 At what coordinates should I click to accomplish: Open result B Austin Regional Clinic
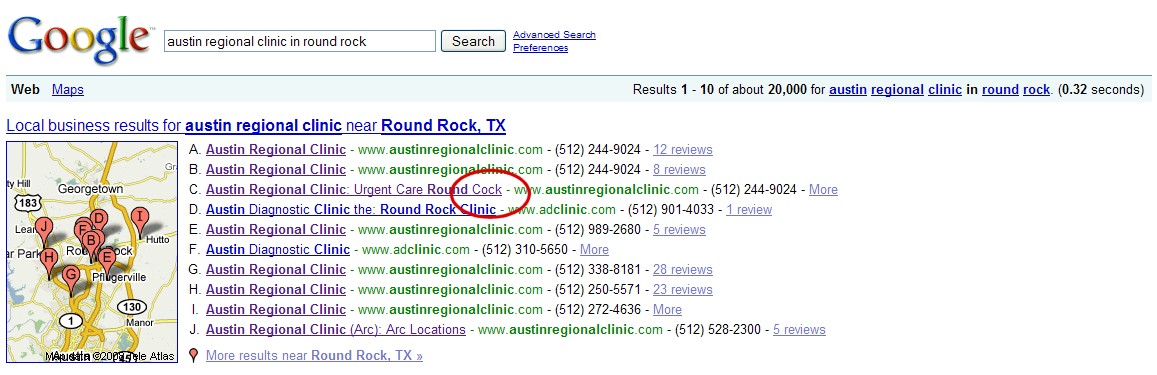tap(276, 170)
